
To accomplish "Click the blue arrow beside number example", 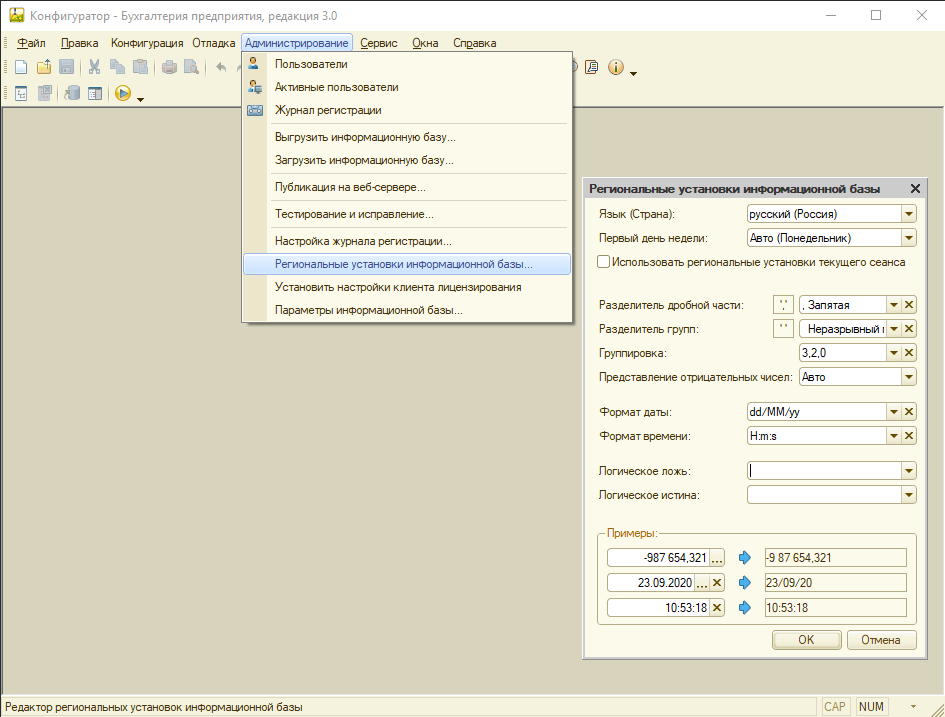I will tap(744, 558).
